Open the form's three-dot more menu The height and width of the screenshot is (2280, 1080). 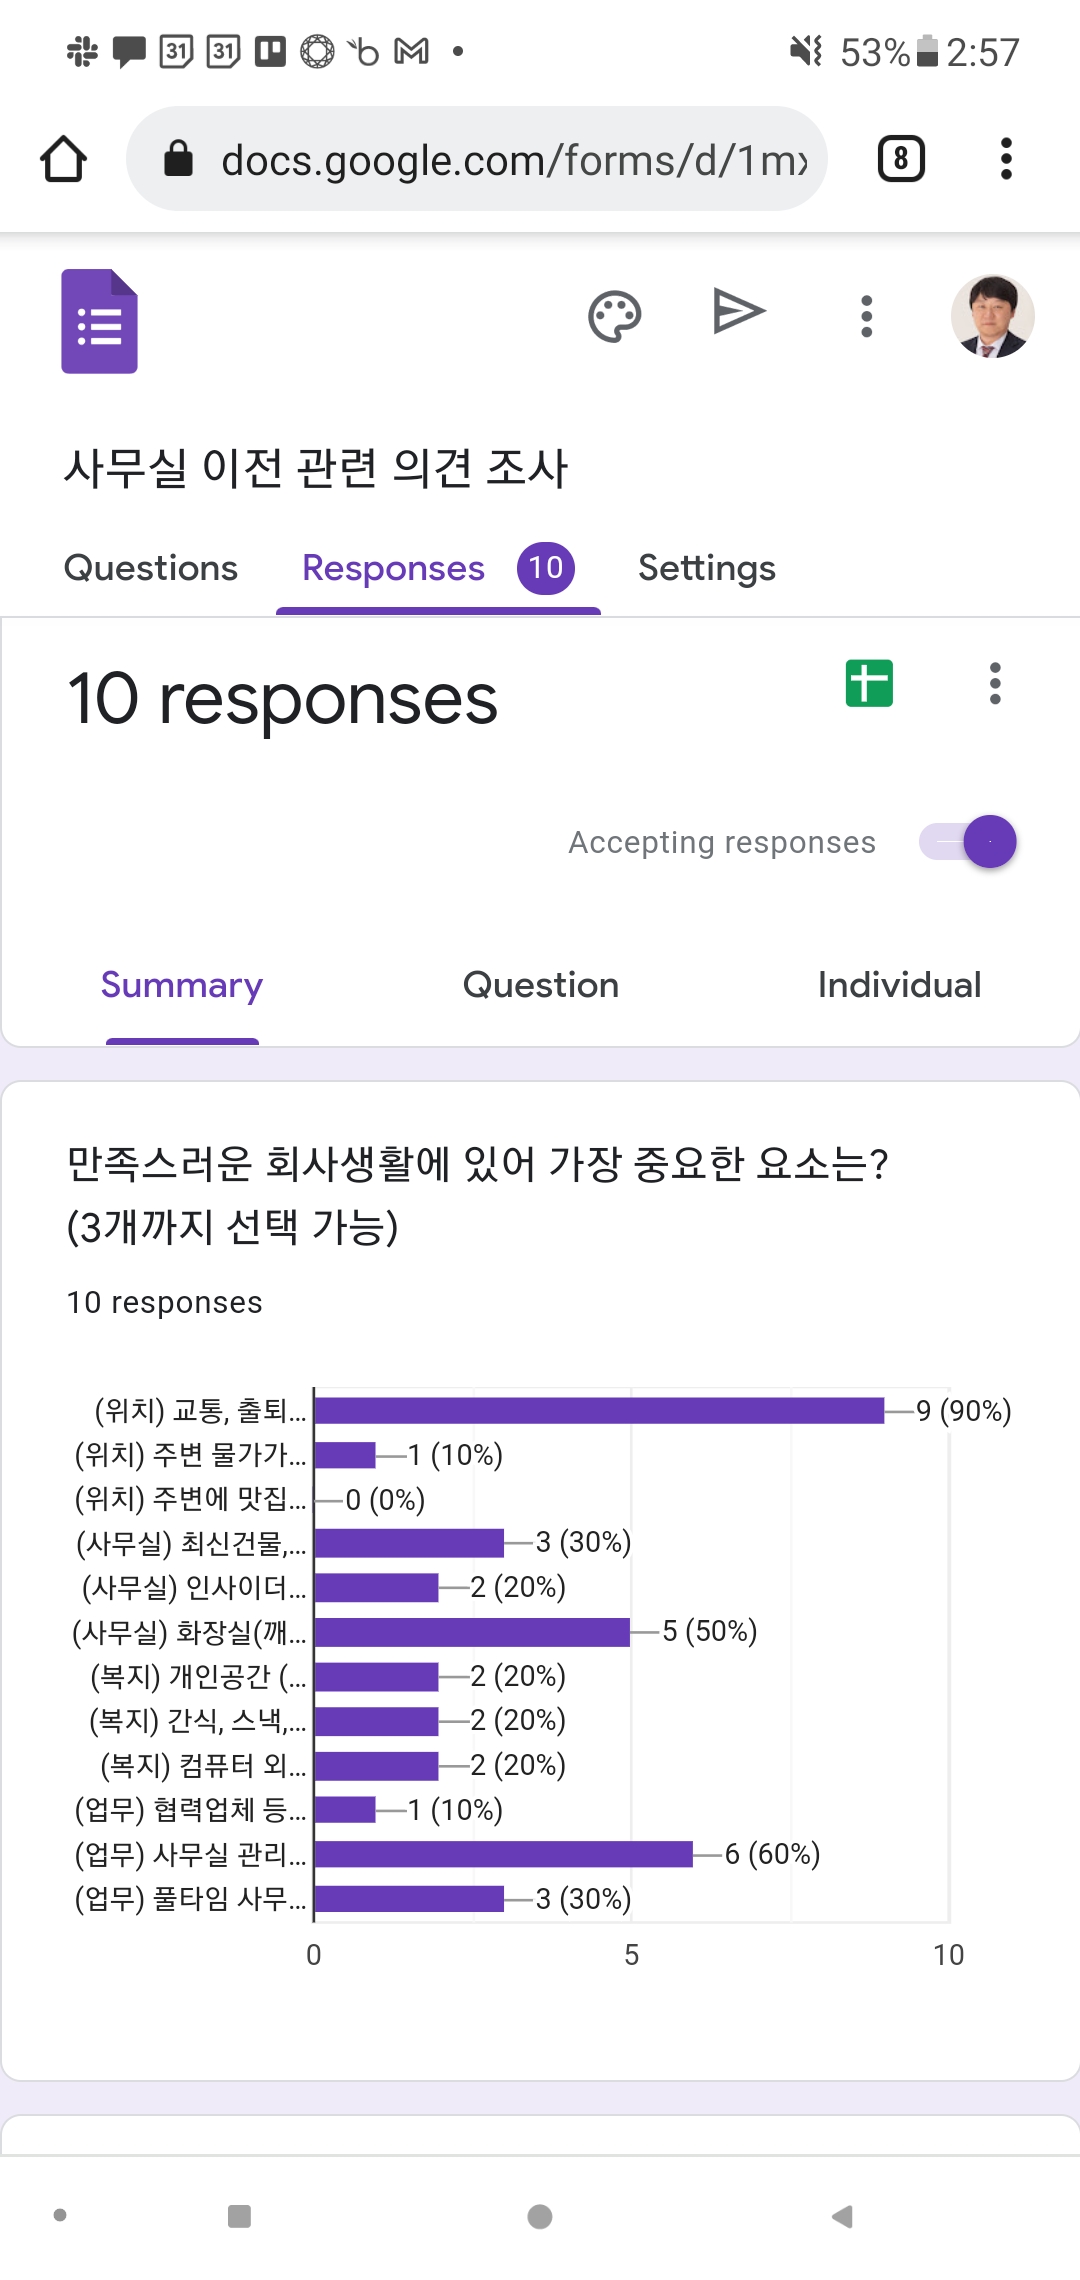[x=866, y=317]
